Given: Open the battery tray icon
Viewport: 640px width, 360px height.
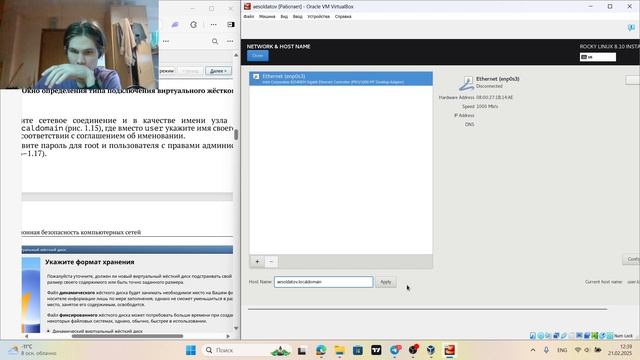Looking at the screenshot, I should [598, 350].
